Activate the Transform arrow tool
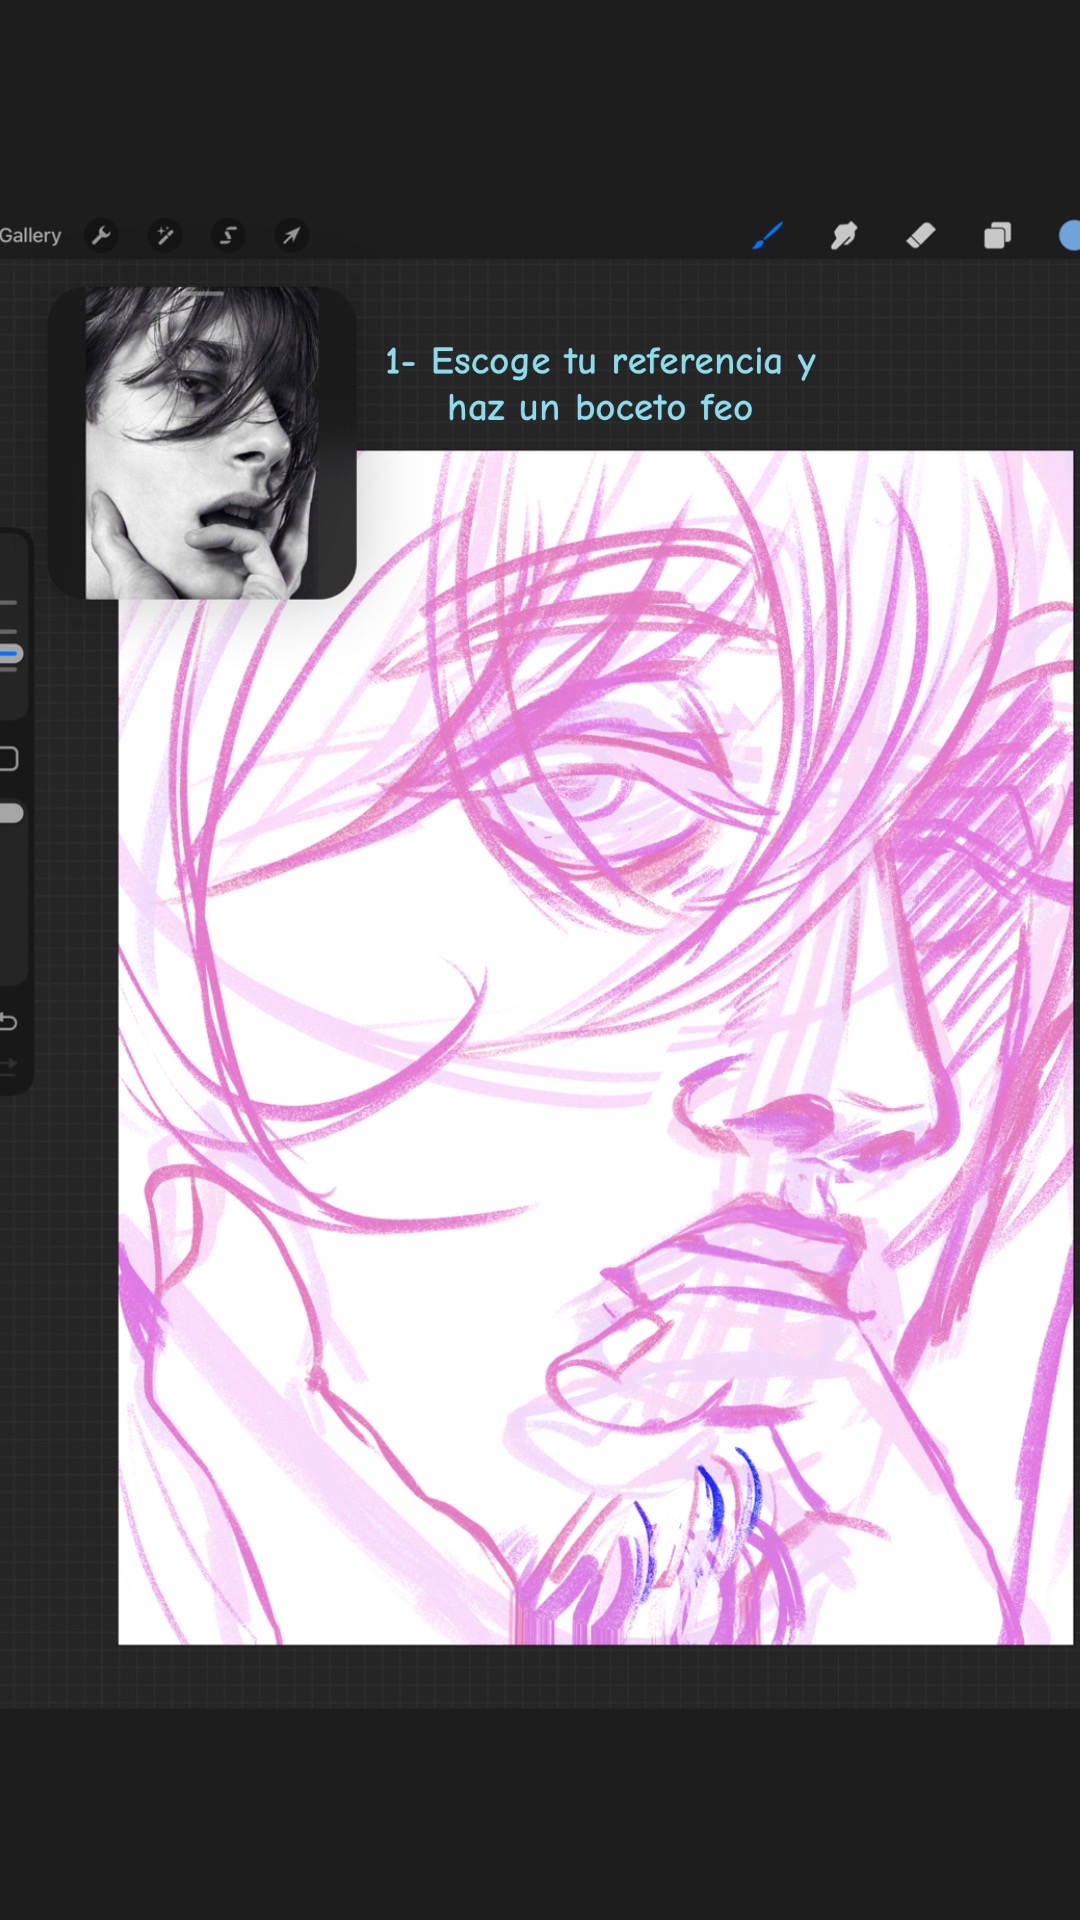1080x1920 pixels. click(291, 236)
